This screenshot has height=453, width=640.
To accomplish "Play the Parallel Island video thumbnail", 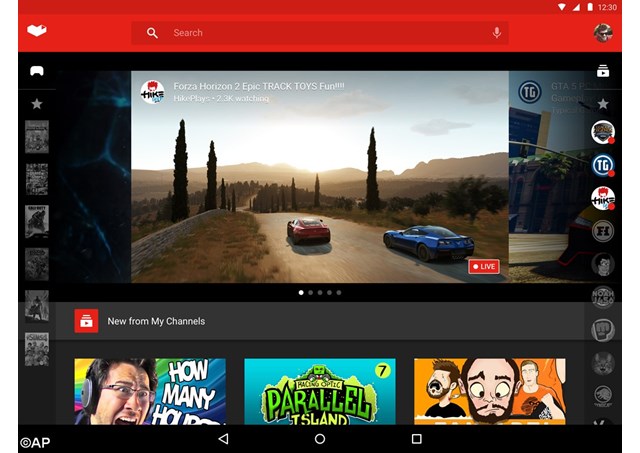I will [320, 391].
